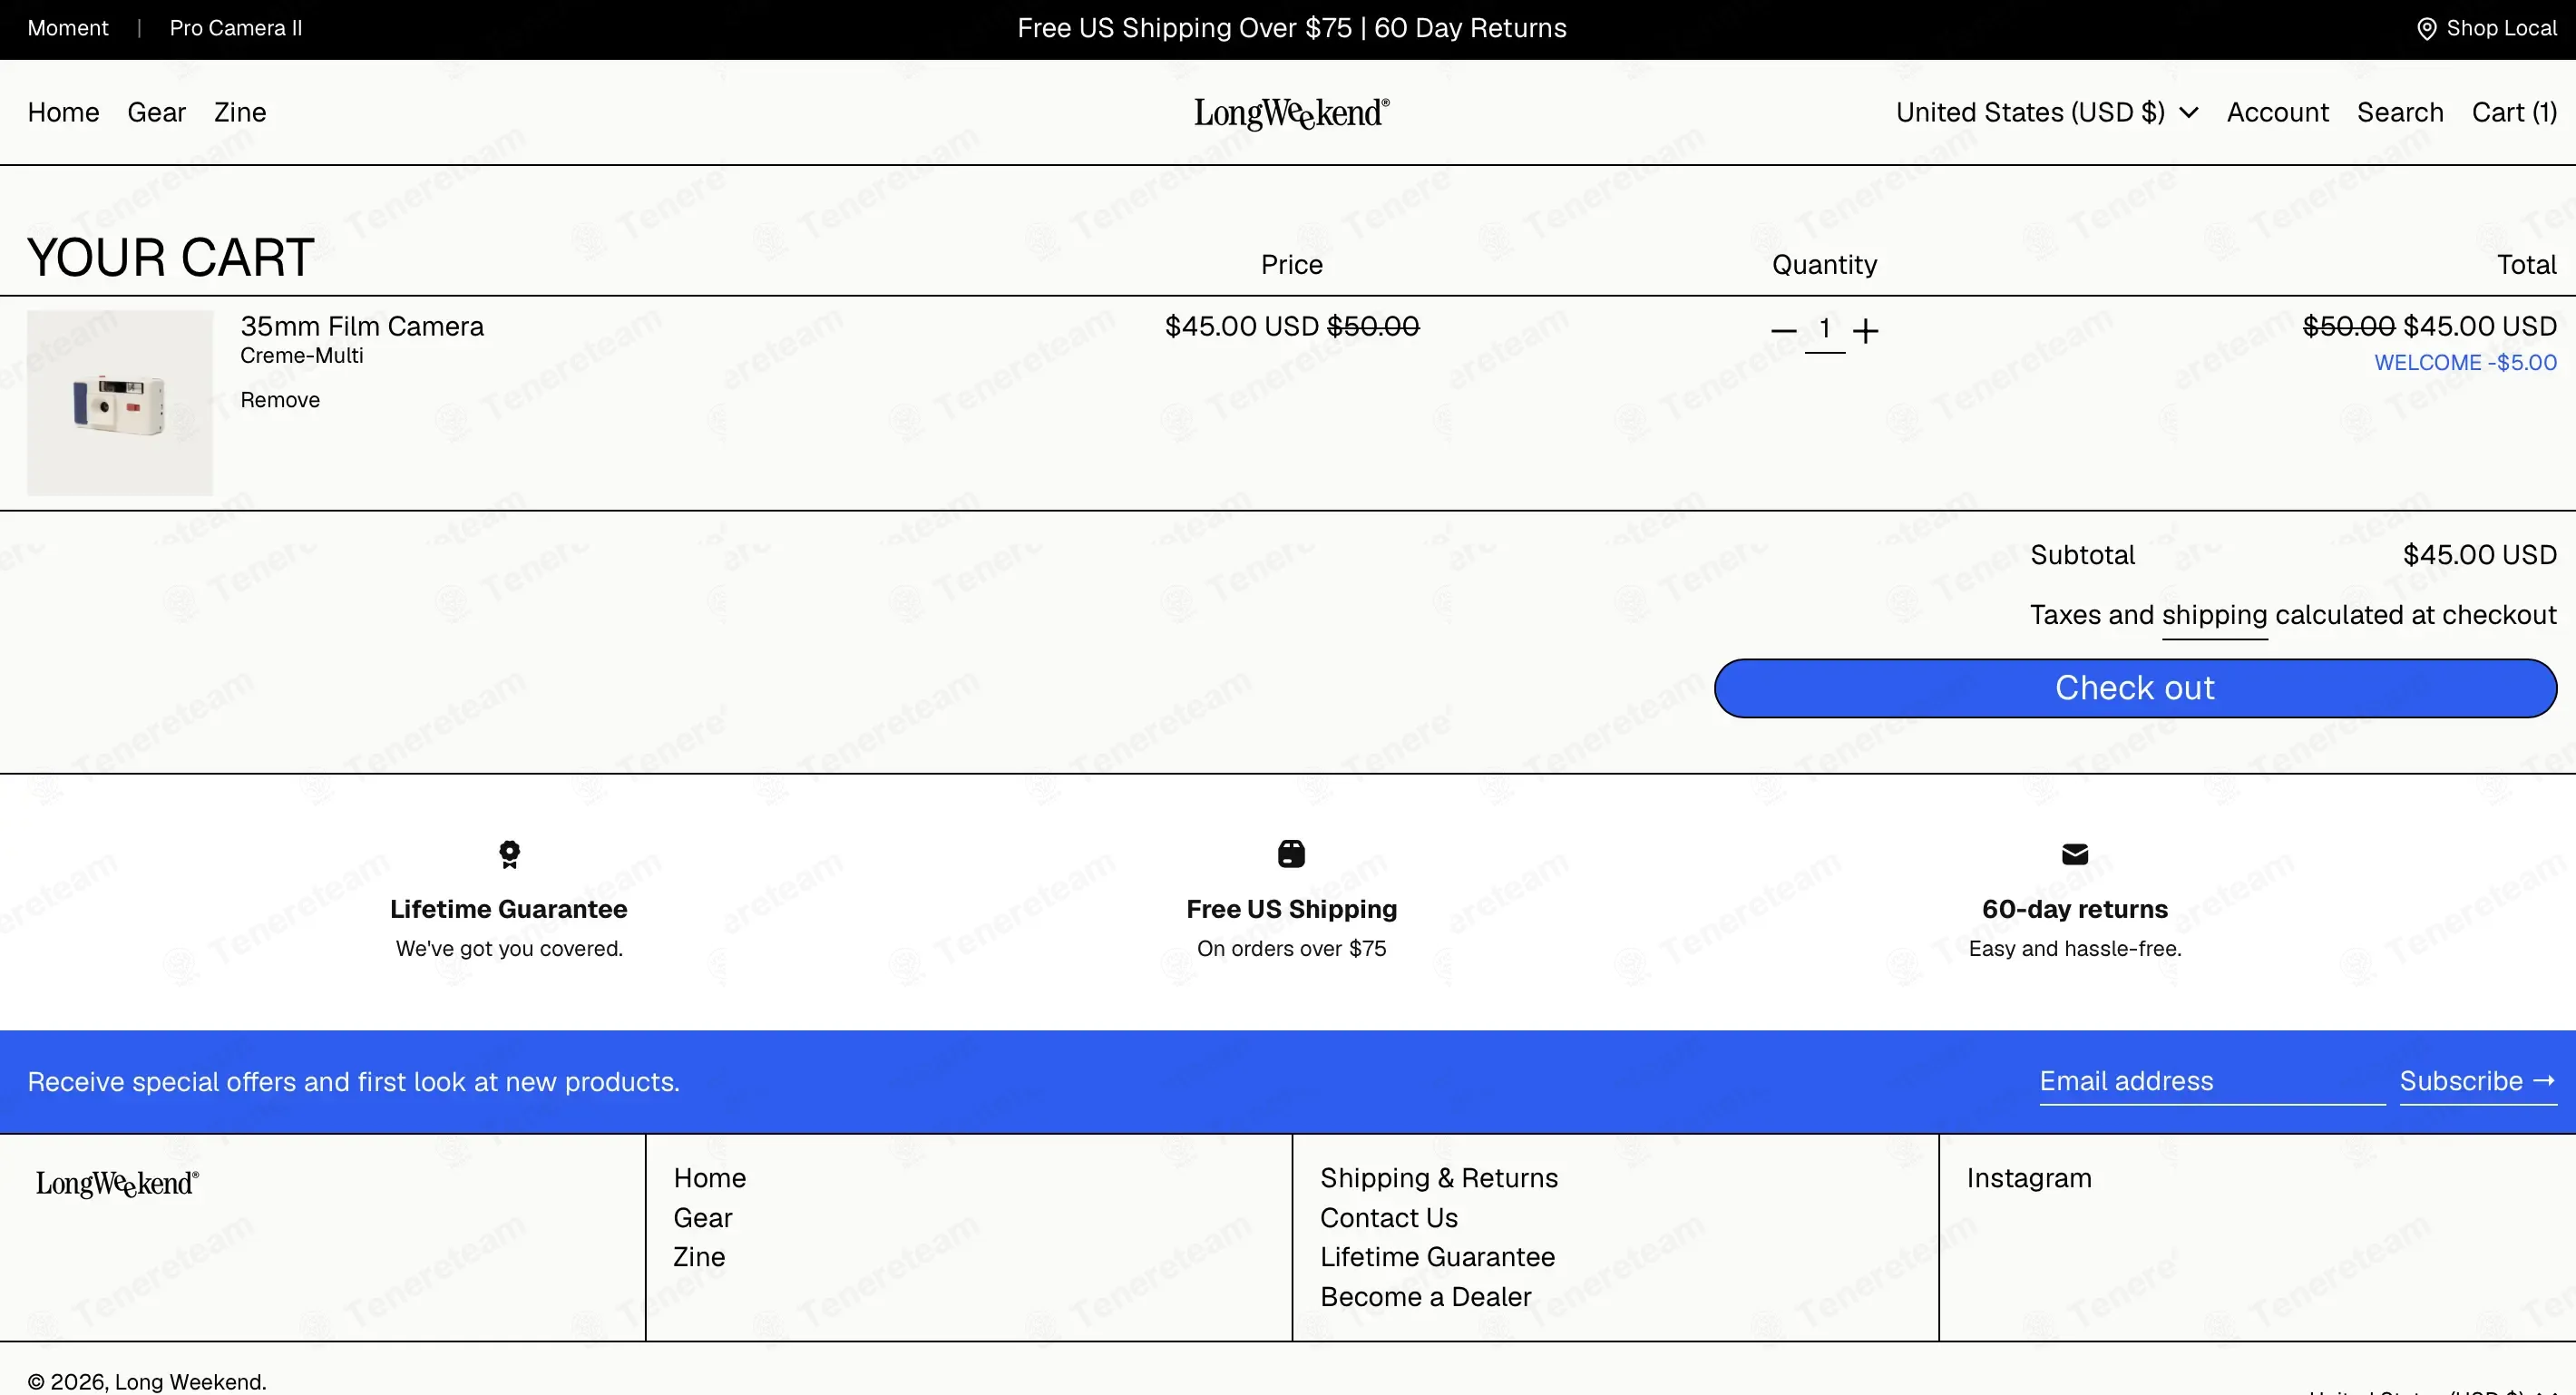
Task: Click the shipping policy link under Subtotal
Action: pos(2214,614)
